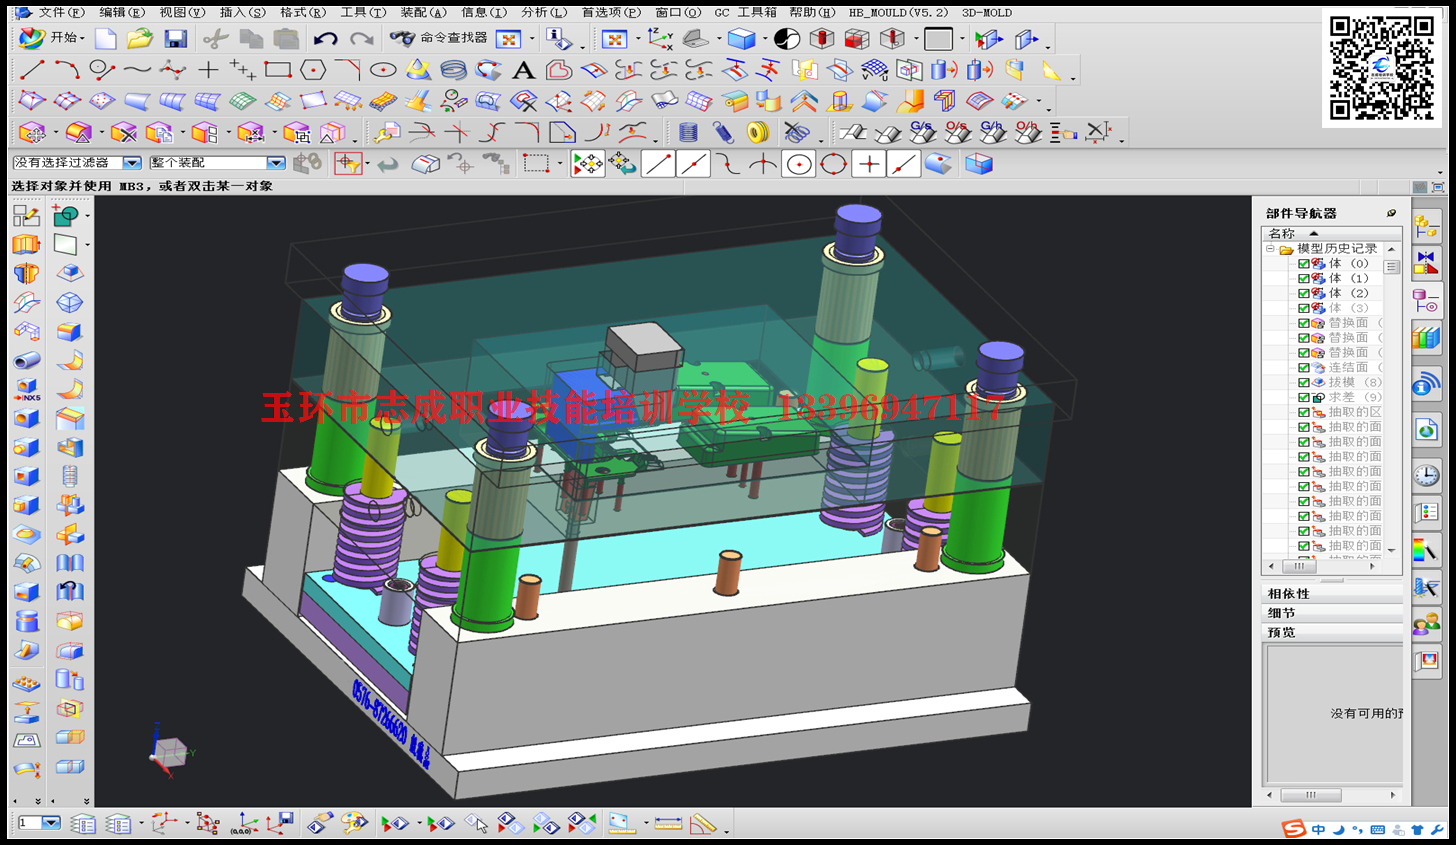Open the Reuse Library books tab
This screenshot has width=1456, height=845.
point(1427,337)
